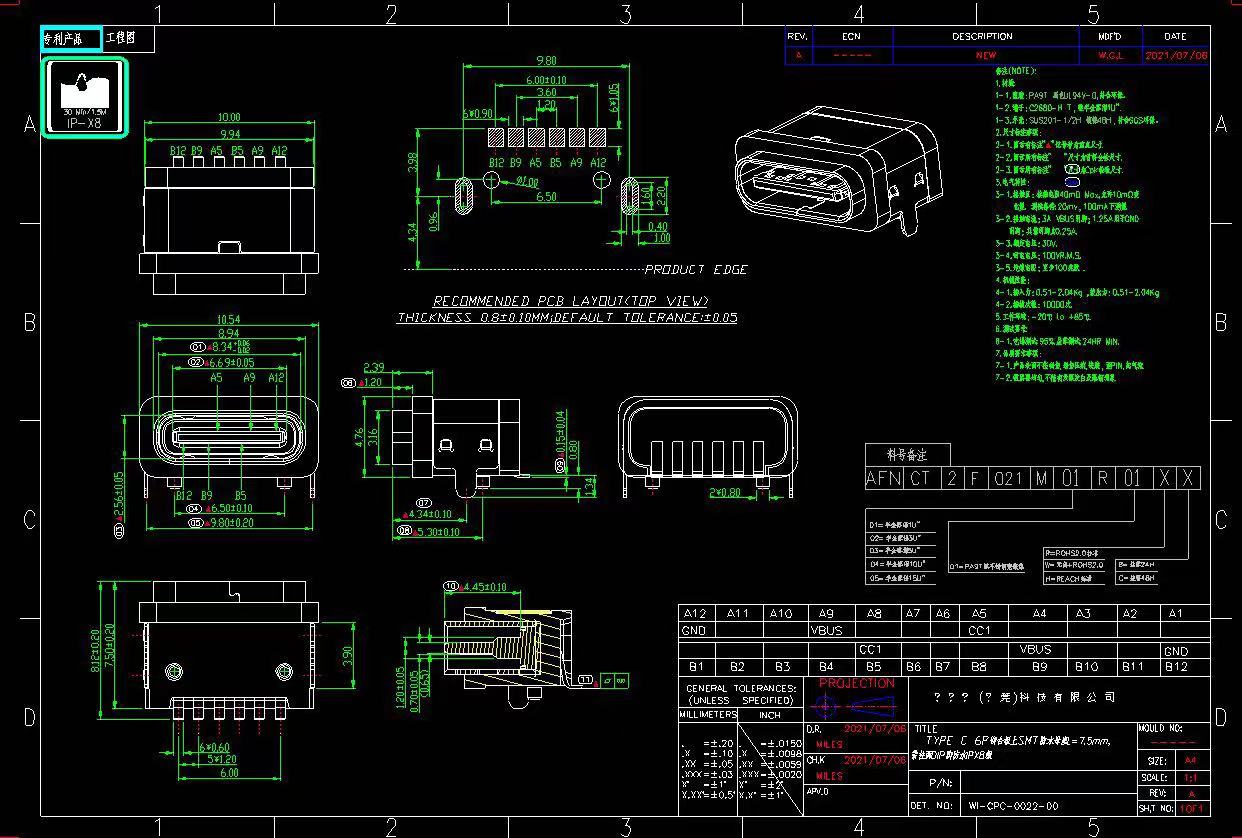Select the 专利产品 tab
Viewport: 1242px width, 838px height.
pyautogui.click(x=71, y=39)
